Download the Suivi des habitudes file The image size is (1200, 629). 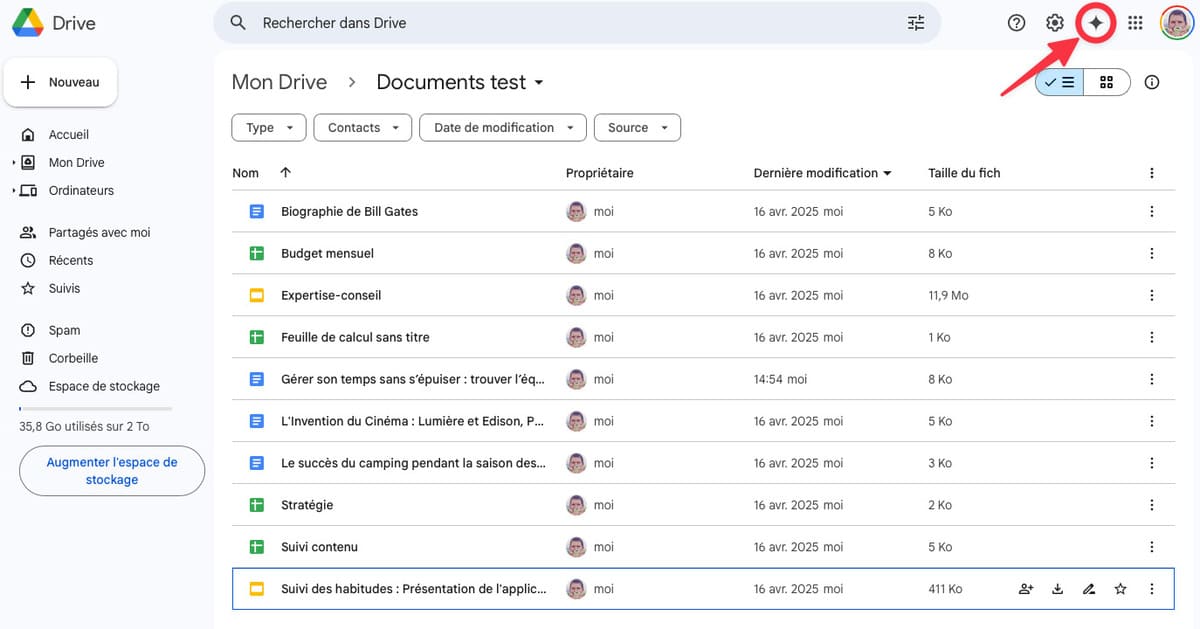click(x=1057, y=589)
